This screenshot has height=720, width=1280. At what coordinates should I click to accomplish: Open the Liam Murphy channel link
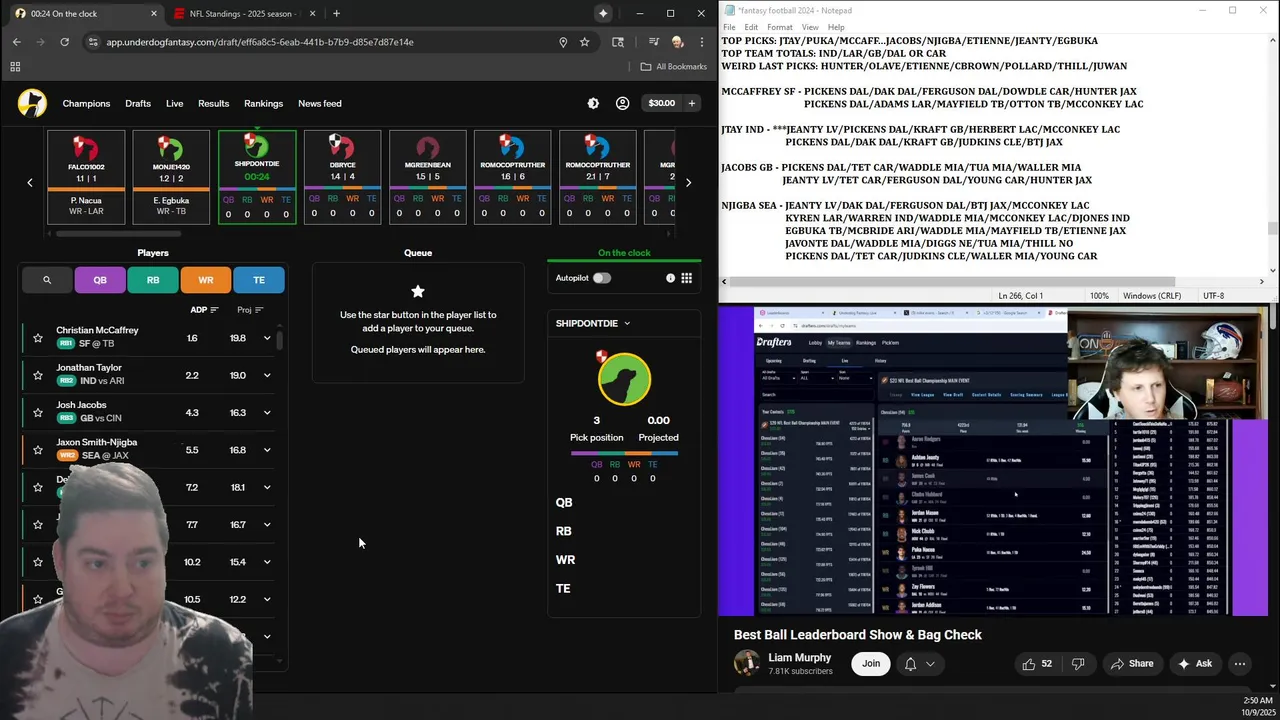pyautogui.click(x=799, y=657)
